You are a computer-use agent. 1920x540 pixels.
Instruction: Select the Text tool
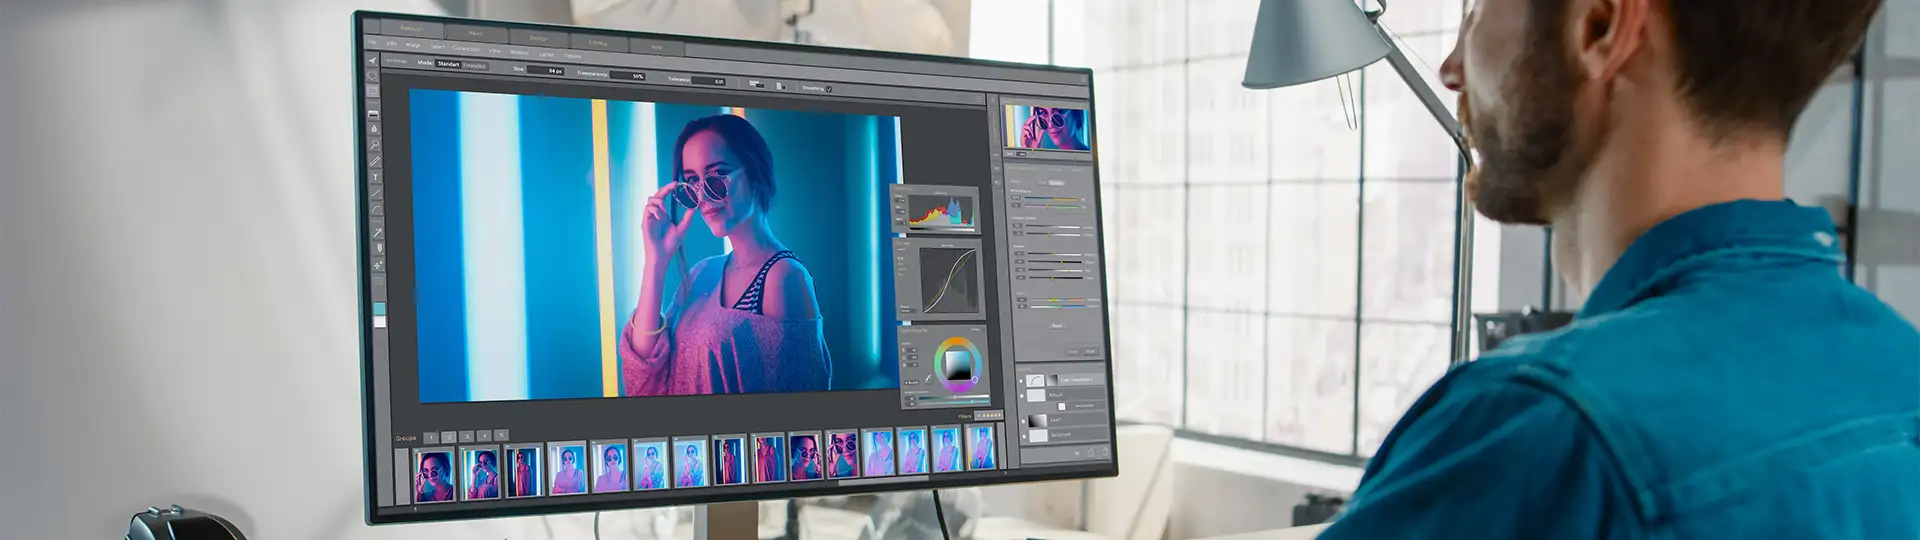tap(376, 177)
